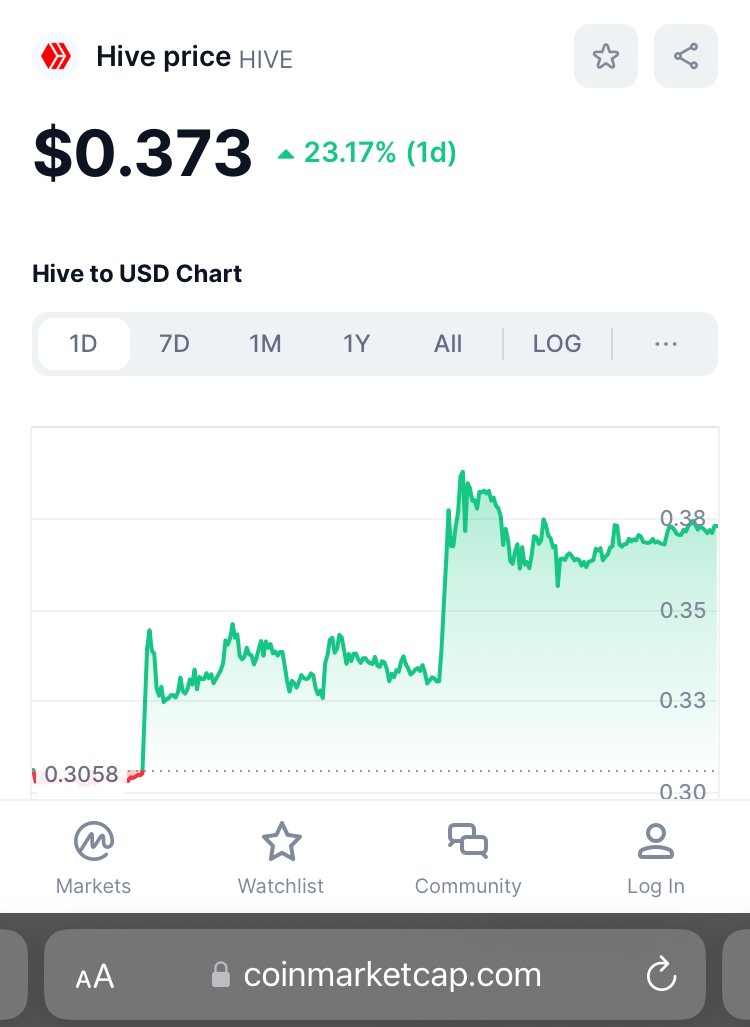Screen dimensions: 750x1027
Task: Open the share icon button
Action: point(686,56)
